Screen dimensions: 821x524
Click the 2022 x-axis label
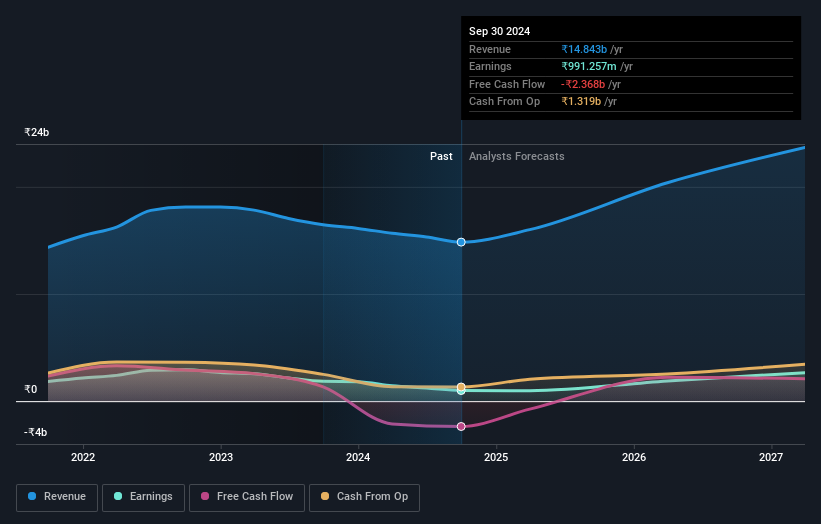83,457
